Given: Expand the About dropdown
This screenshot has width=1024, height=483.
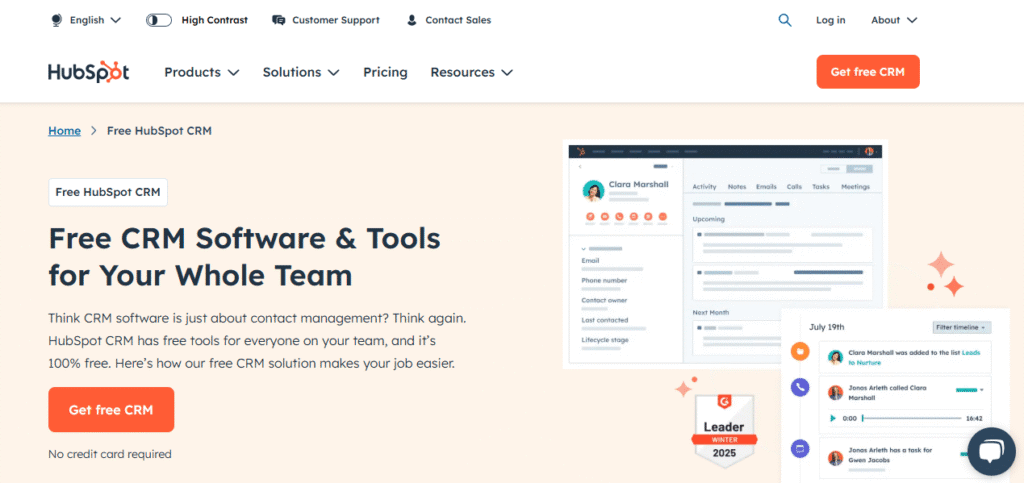Looking at the screenshot, I should tap(894, 20).
